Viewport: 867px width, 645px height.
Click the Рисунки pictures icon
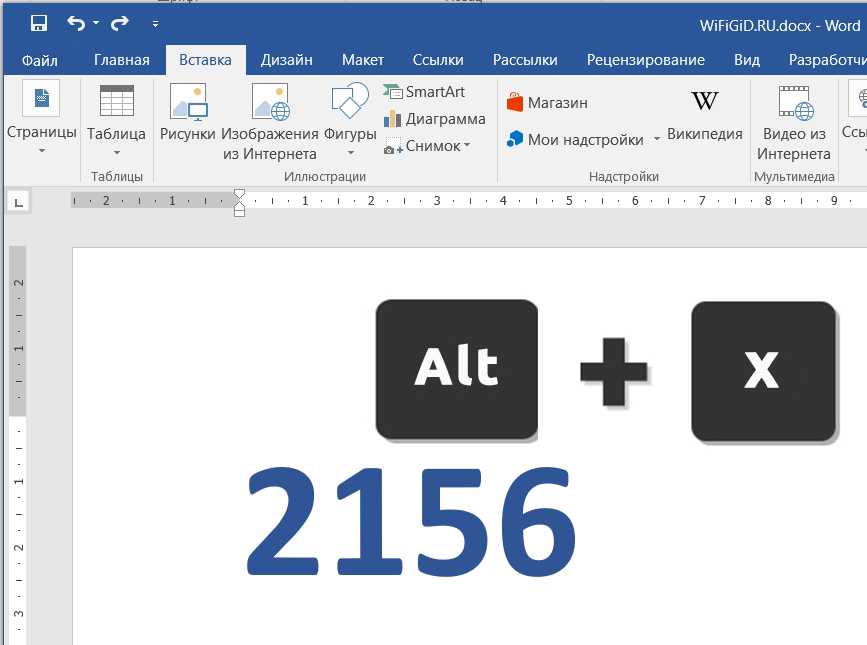pyautogui.click(x=187, y=103)
